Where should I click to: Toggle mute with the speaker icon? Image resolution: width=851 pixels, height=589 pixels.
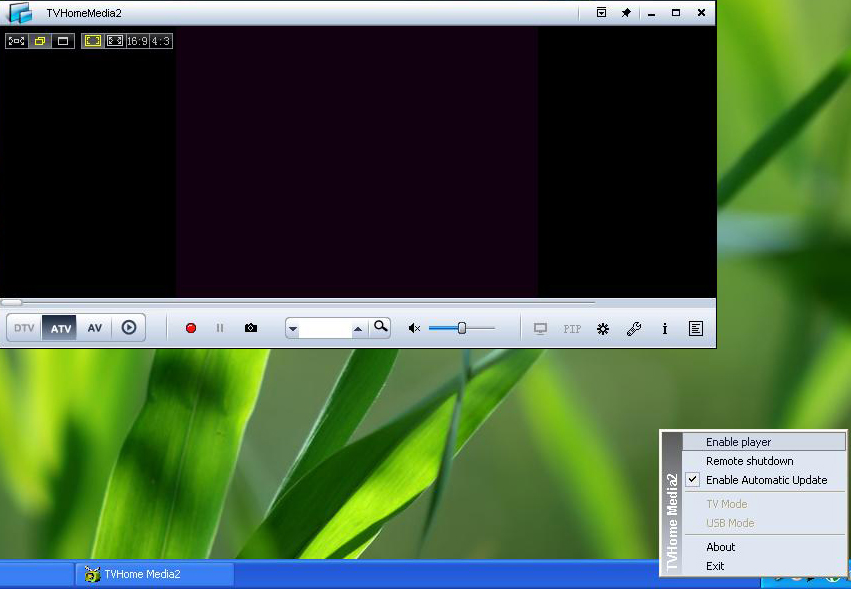(414, 328)
